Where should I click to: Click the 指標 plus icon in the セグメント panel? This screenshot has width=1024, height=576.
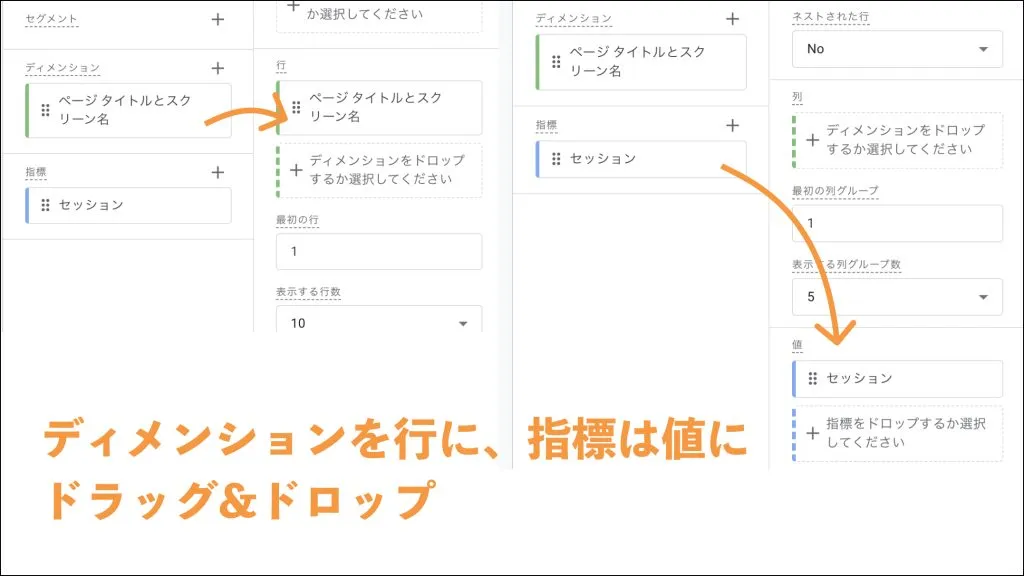pyautogui.click(x=217, y=172)
